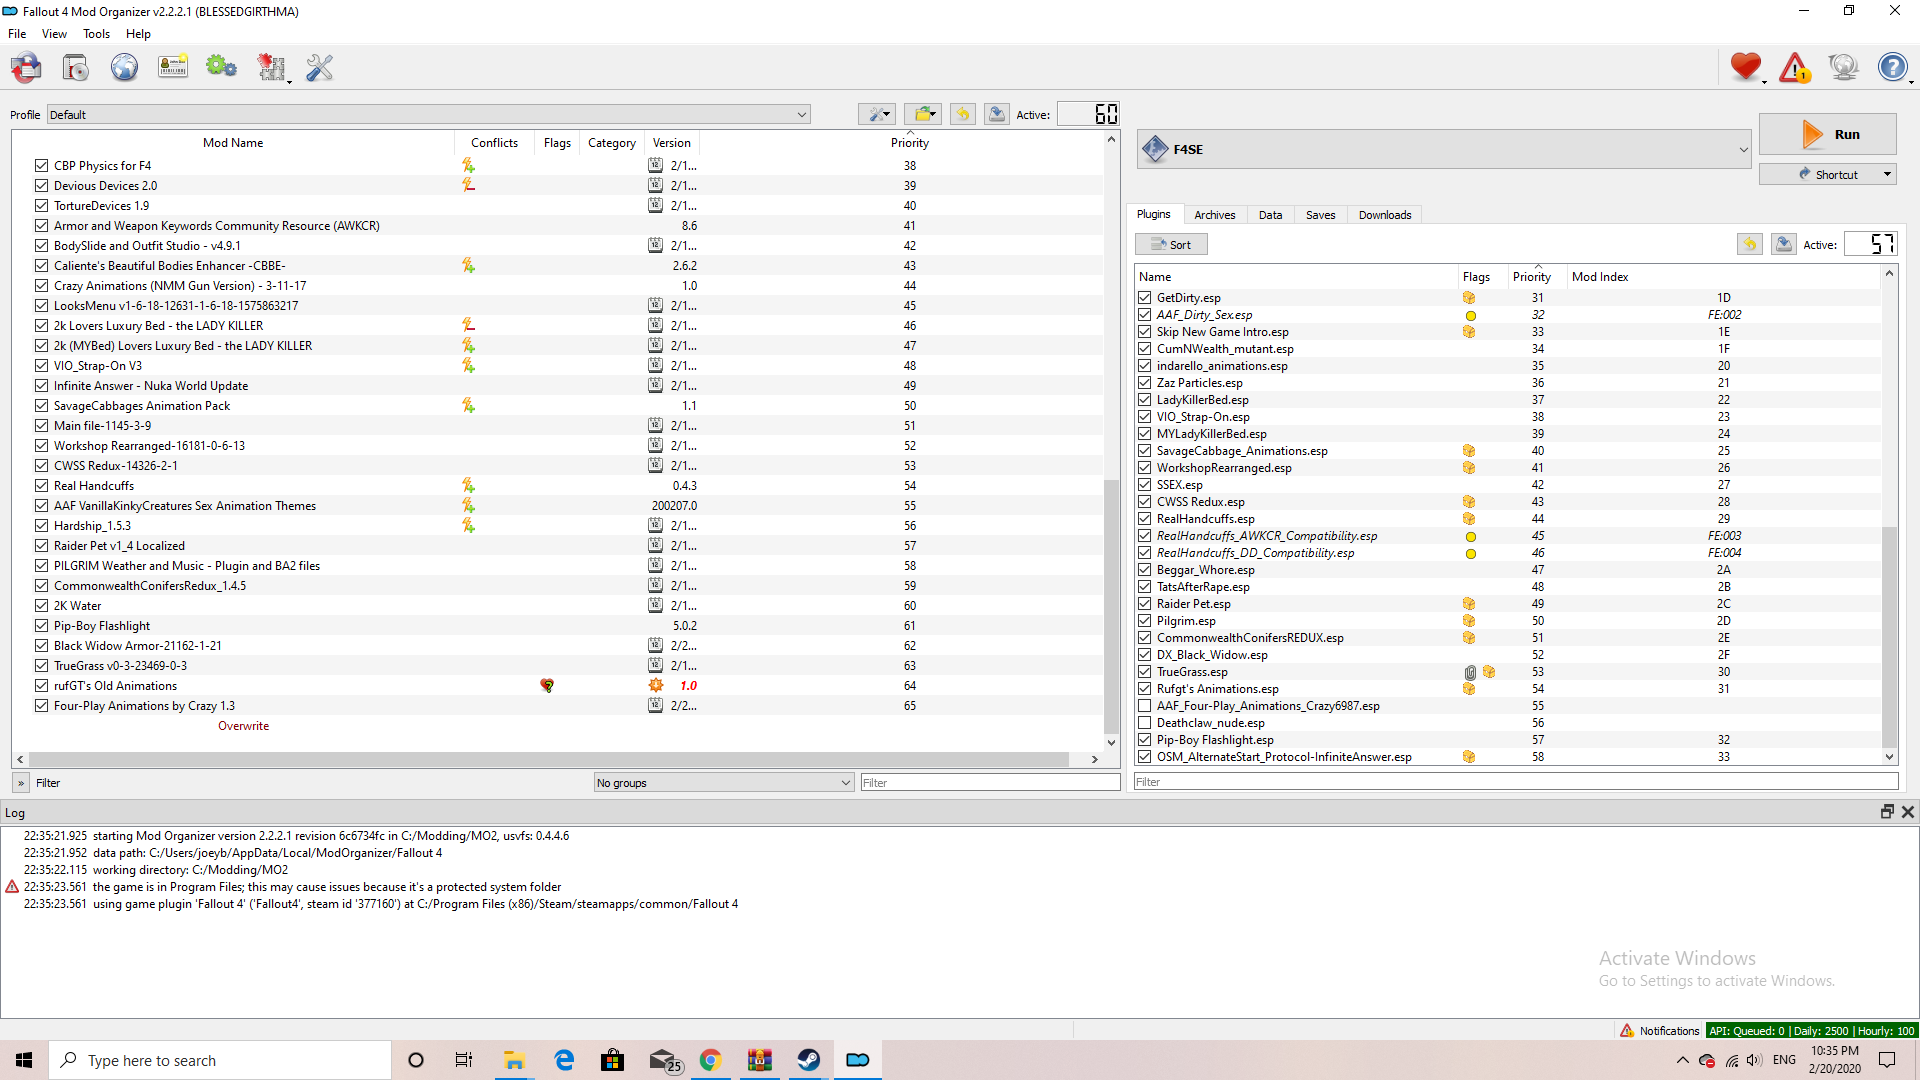Viewport: 1920px width, 1080px height.
Task: Click the Endorse heart icon
Action: pyautogui.click(x=1746, y=67)
